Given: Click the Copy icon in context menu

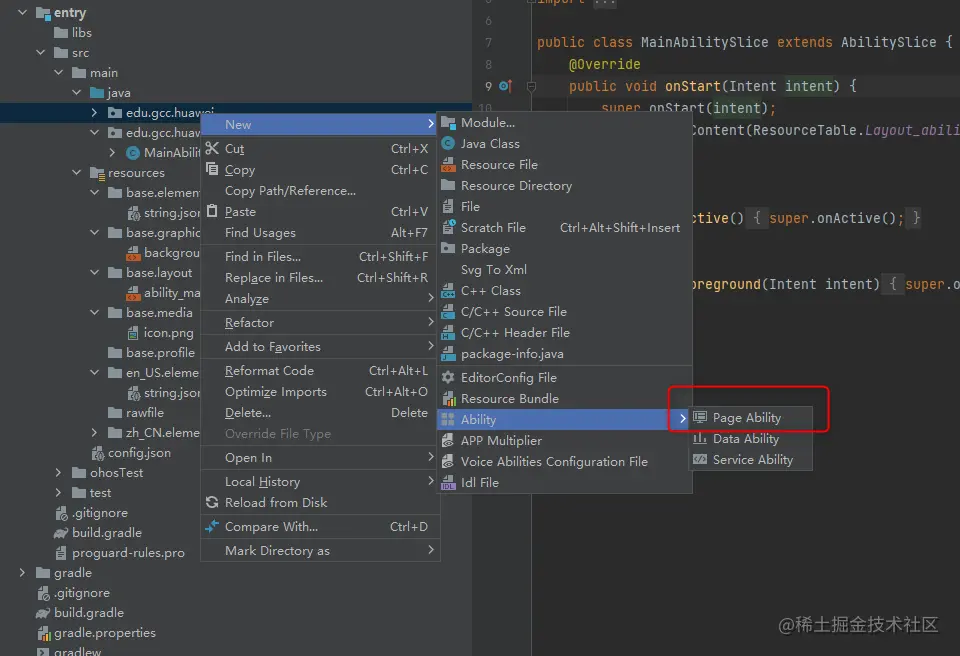Looking at the screenshot, I should click(212, 169).
